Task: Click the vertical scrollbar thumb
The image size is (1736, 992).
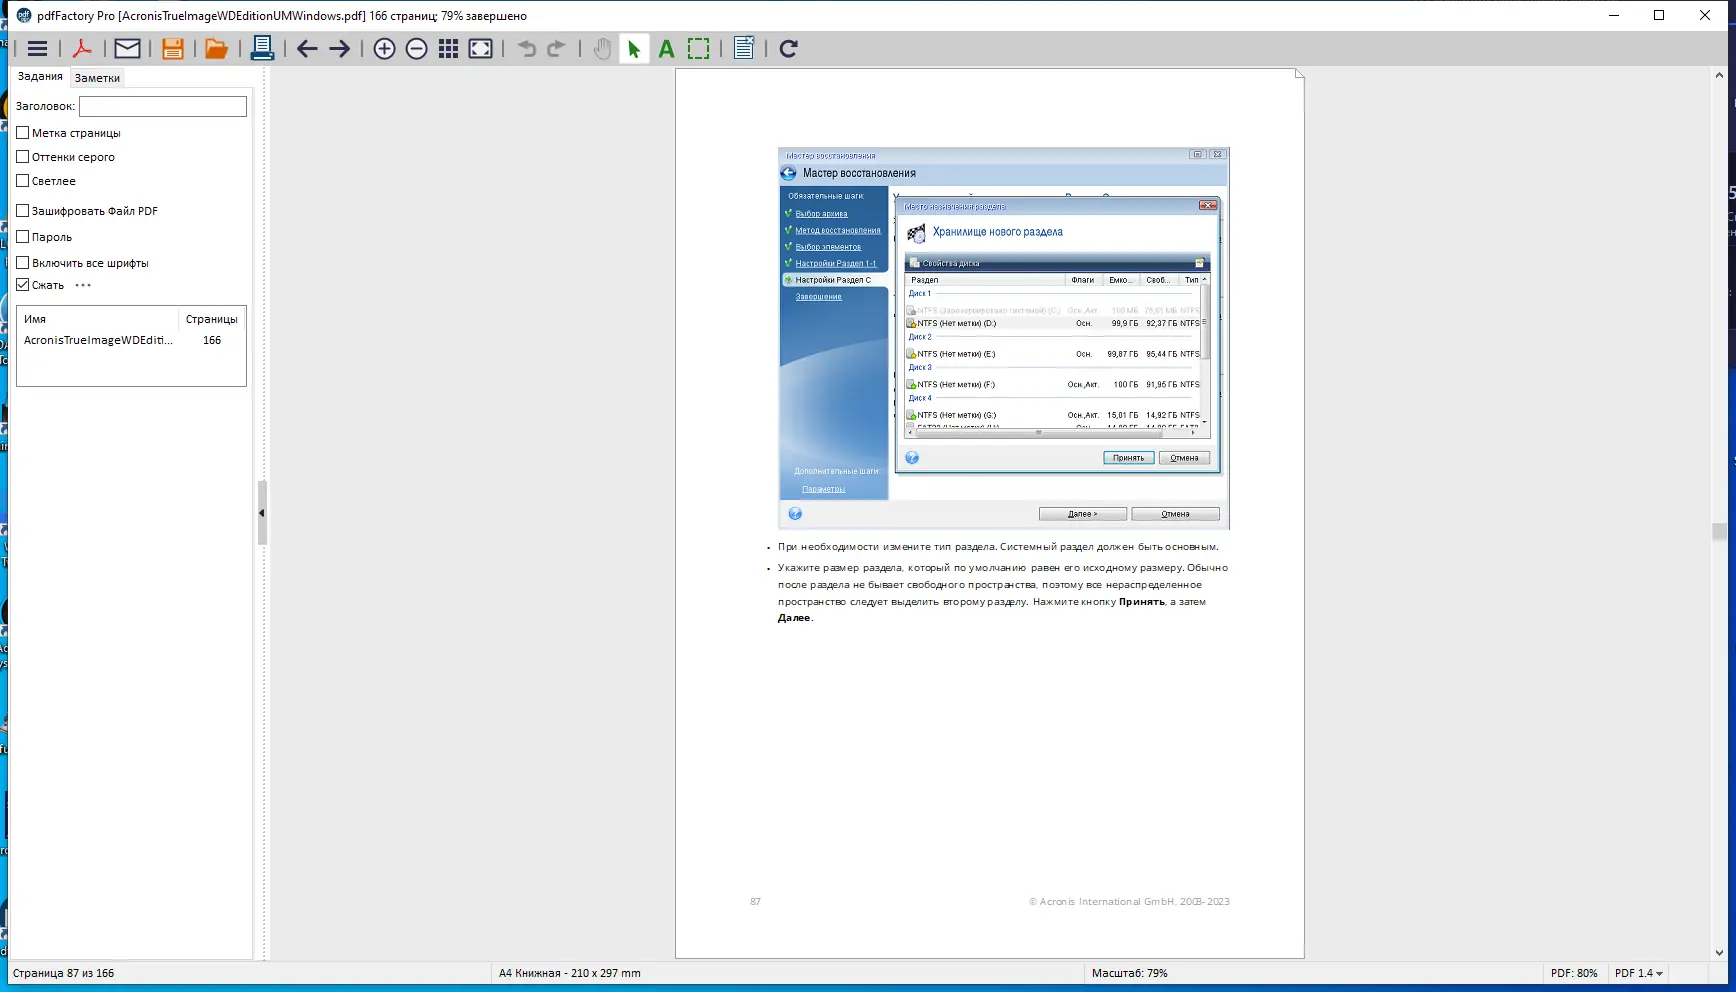Action: pos(1719,532)
